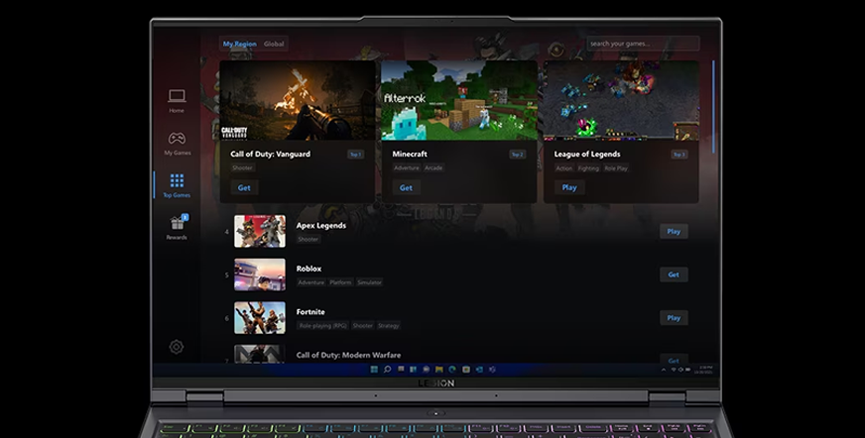Click Role-playing (RPG) tag under Fortnite

click(323, 325)
